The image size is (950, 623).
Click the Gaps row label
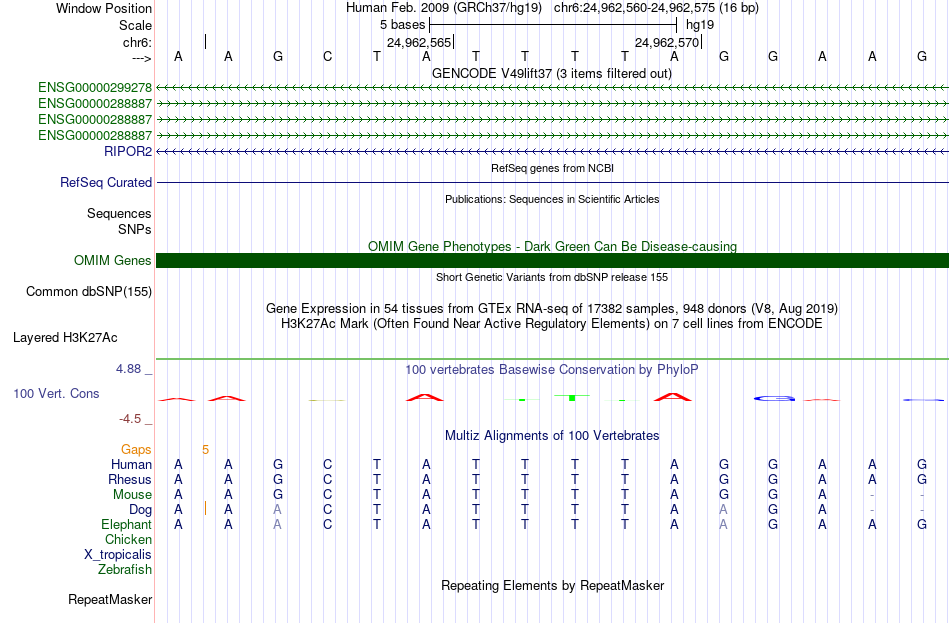click(136, 450)
